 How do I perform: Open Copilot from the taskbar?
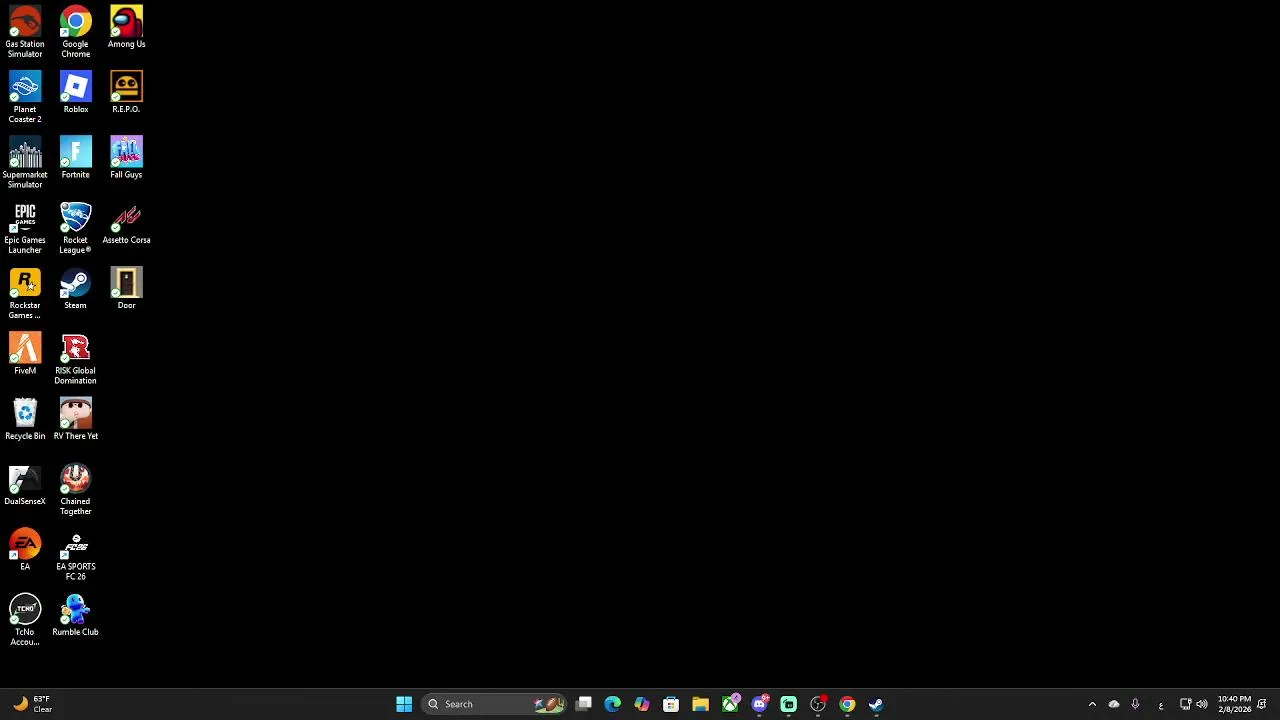tap(642, 704)
